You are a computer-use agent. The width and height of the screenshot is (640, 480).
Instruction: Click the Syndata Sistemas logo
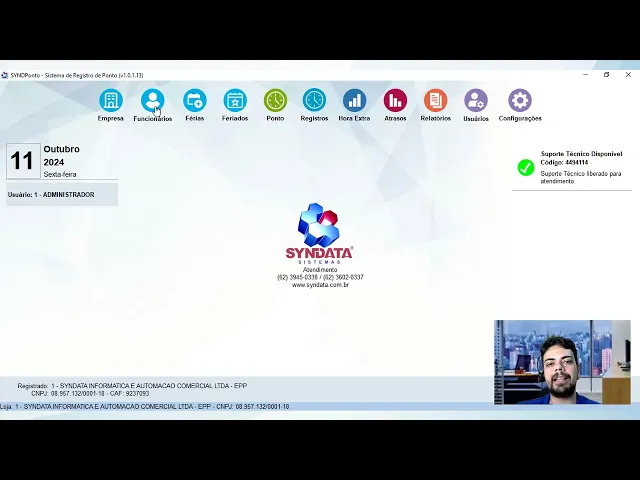click(319, 233)
